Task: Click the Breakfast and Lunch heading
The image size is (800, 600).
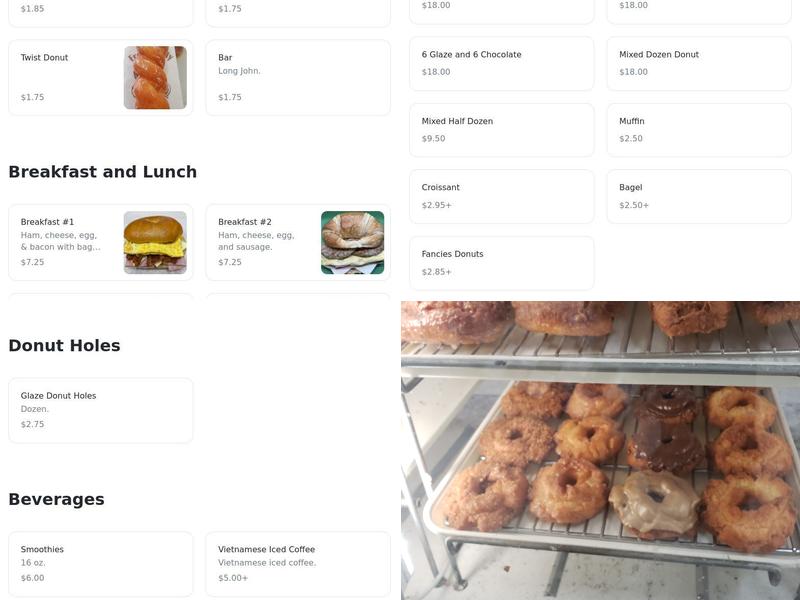Action: click(103, 172)
